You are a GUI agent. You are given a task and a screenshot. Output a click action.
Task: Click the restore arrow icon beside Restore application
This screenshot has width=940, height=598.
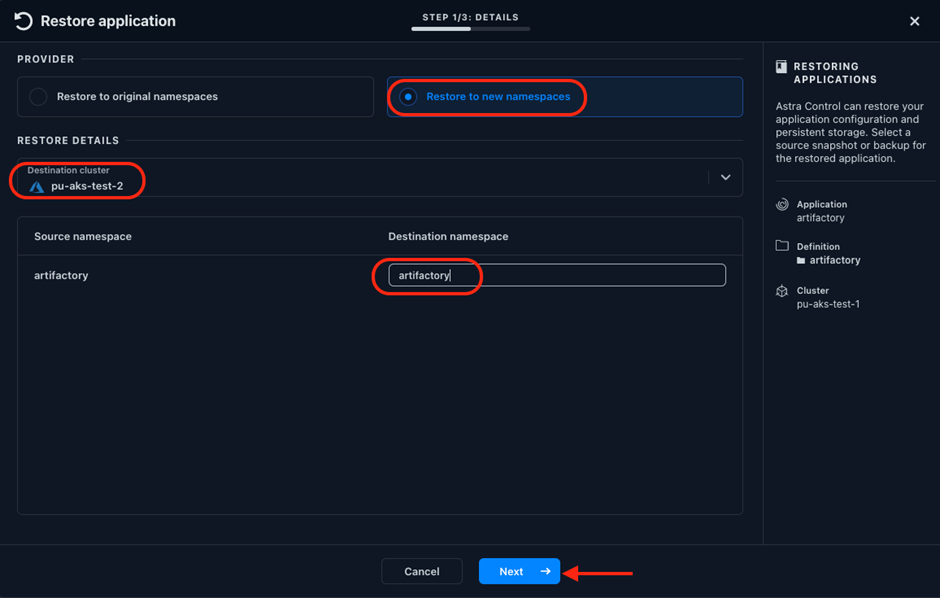[23, 21]
